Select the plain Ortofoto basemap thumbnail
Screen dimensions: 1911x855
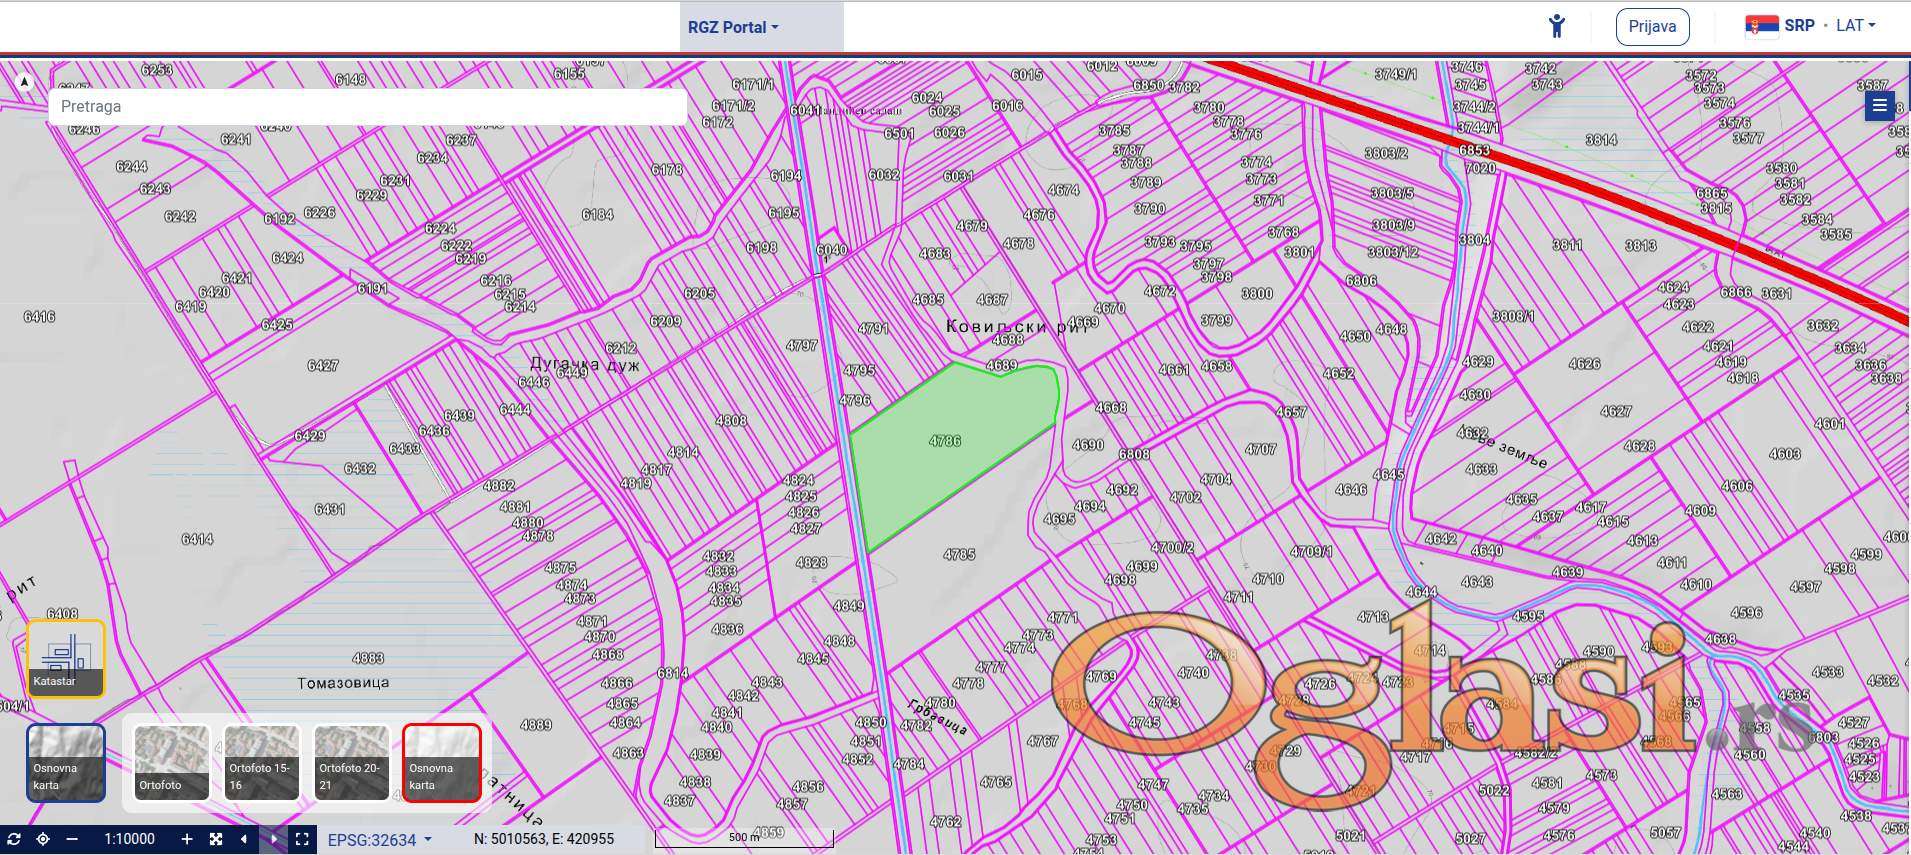(171, 762)
